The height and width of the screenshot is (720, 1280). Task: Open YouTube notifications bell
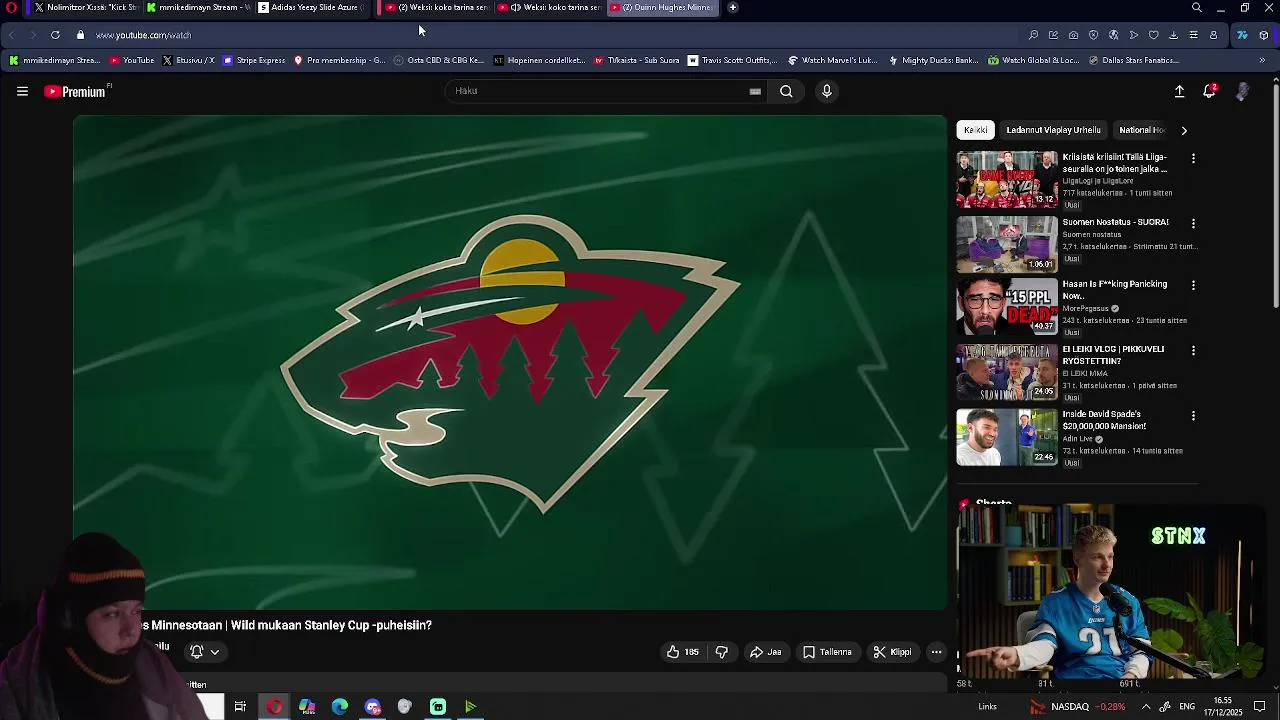[1209, 91]
